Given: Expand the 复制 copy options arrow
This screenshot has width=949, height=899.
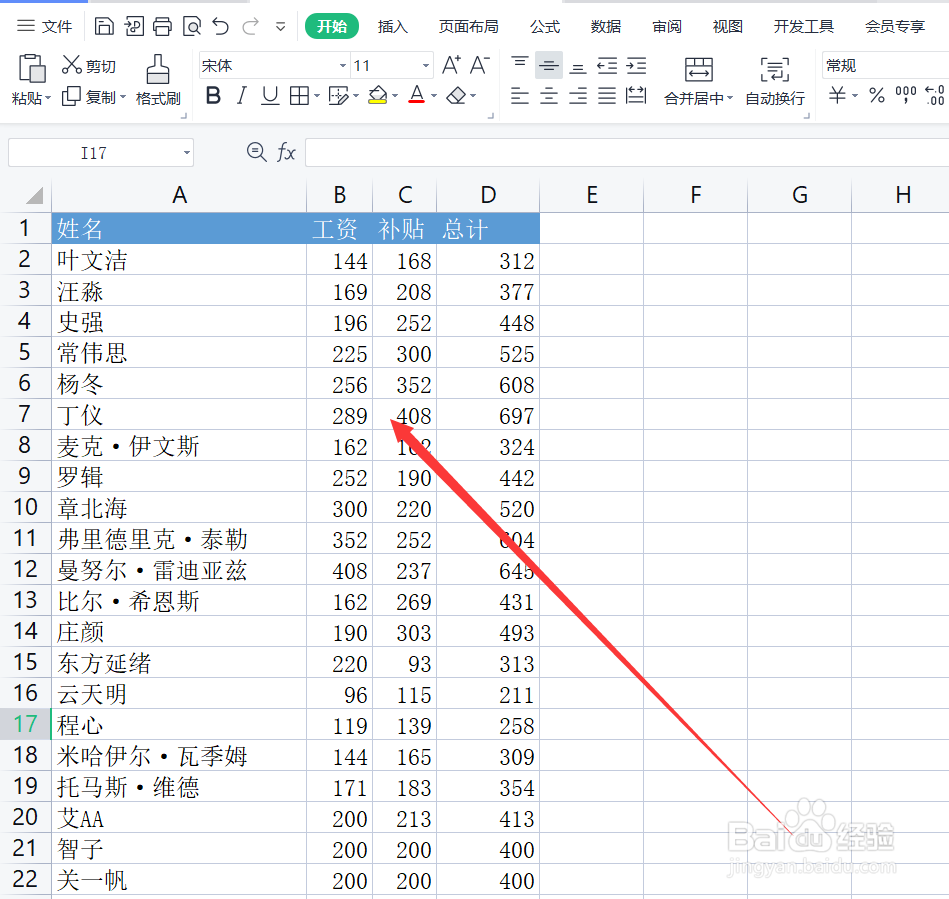Looking at the screenshot, I should tap(123, 97).
